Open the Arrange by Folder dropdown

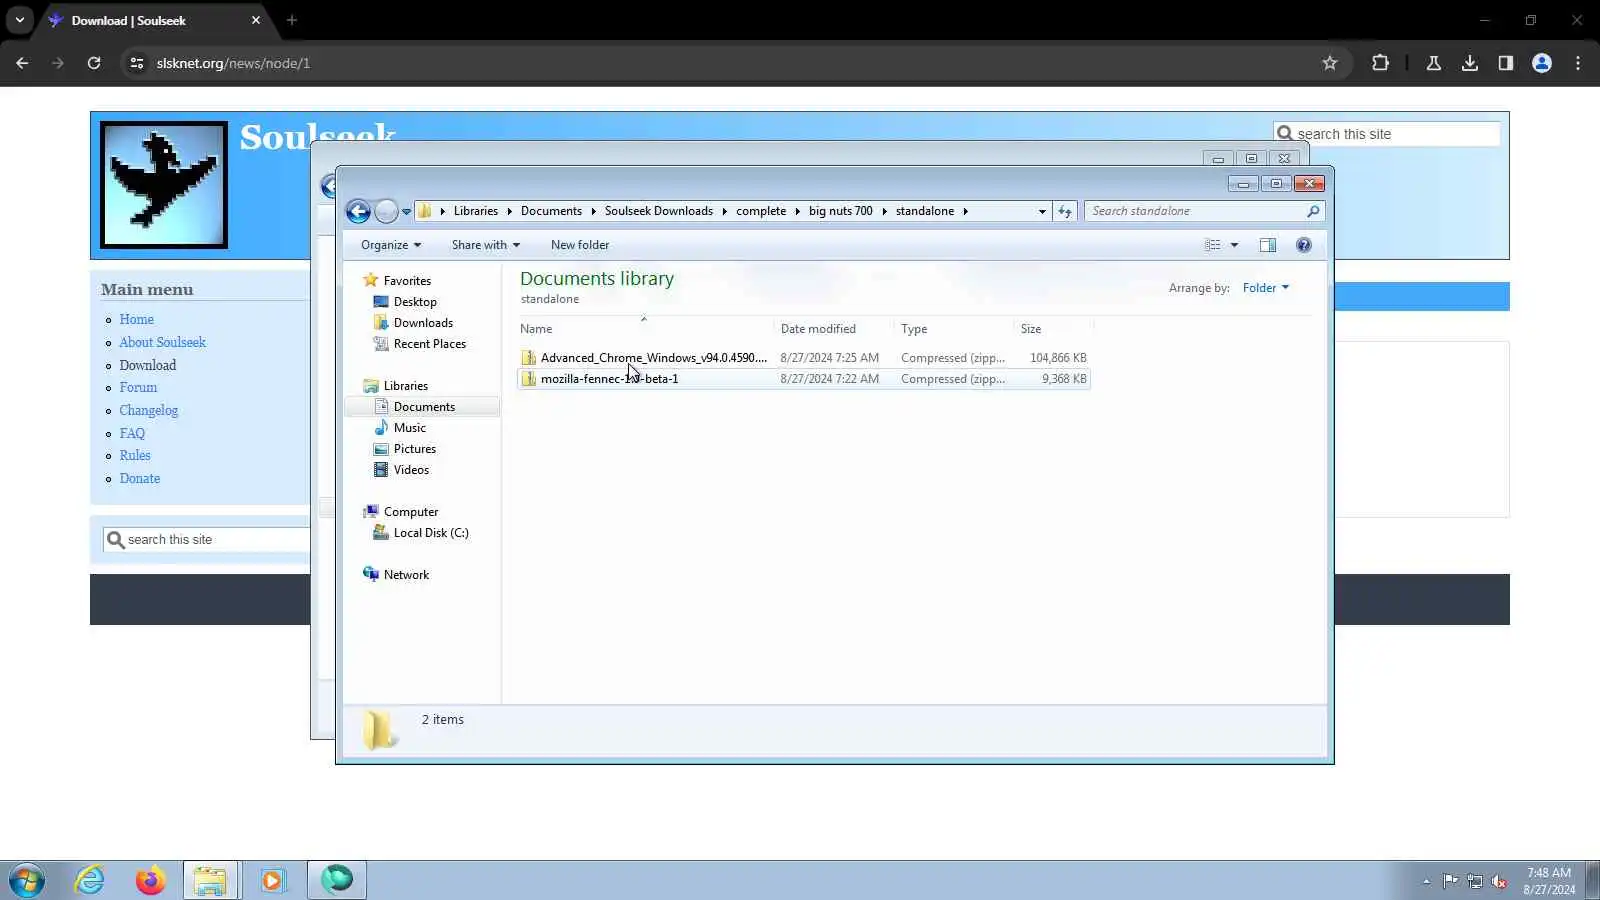[x=1266, y=288]
